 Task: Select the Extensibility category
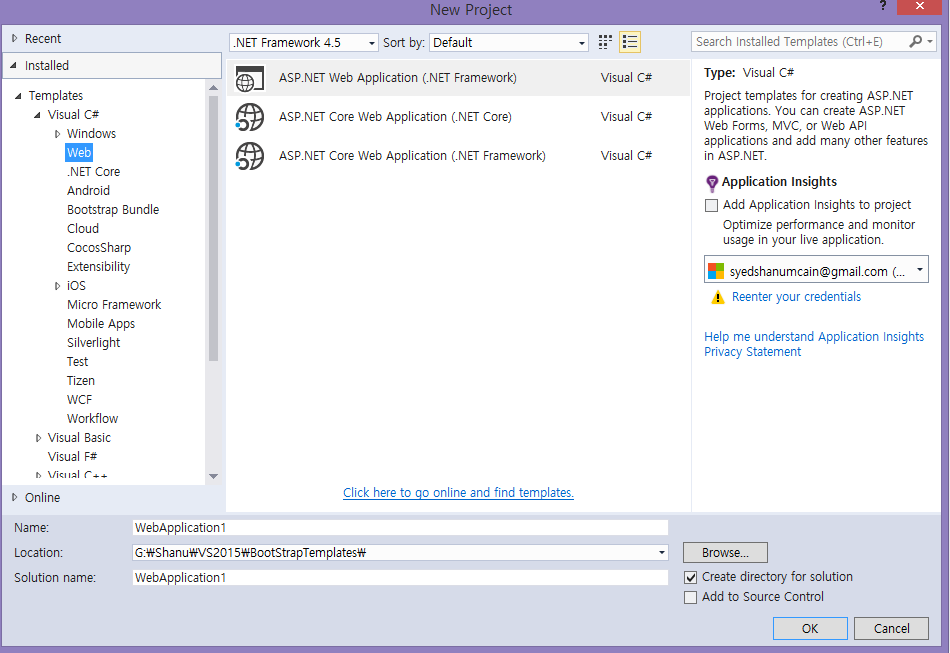(98, 267)
